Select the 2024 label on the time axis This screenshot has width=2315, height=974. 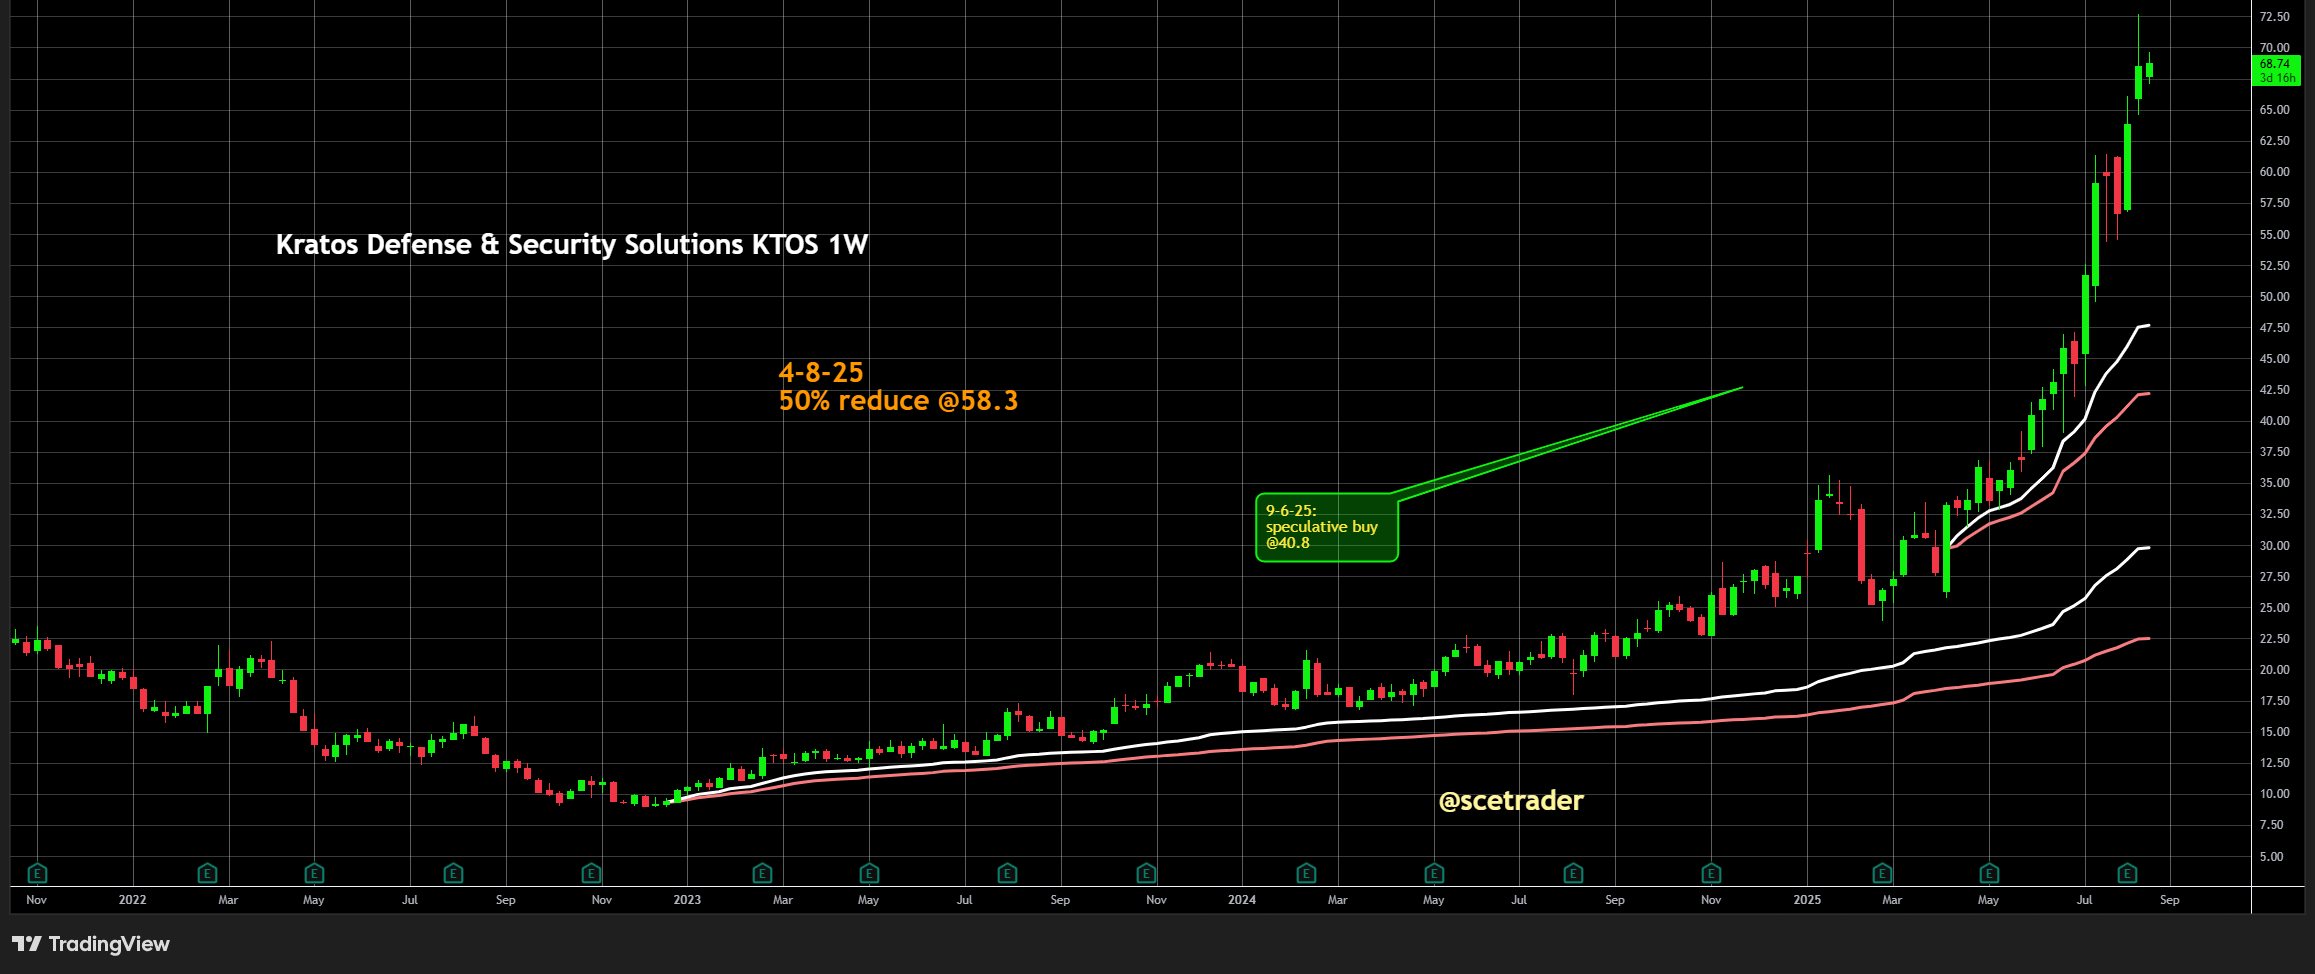1242,900
